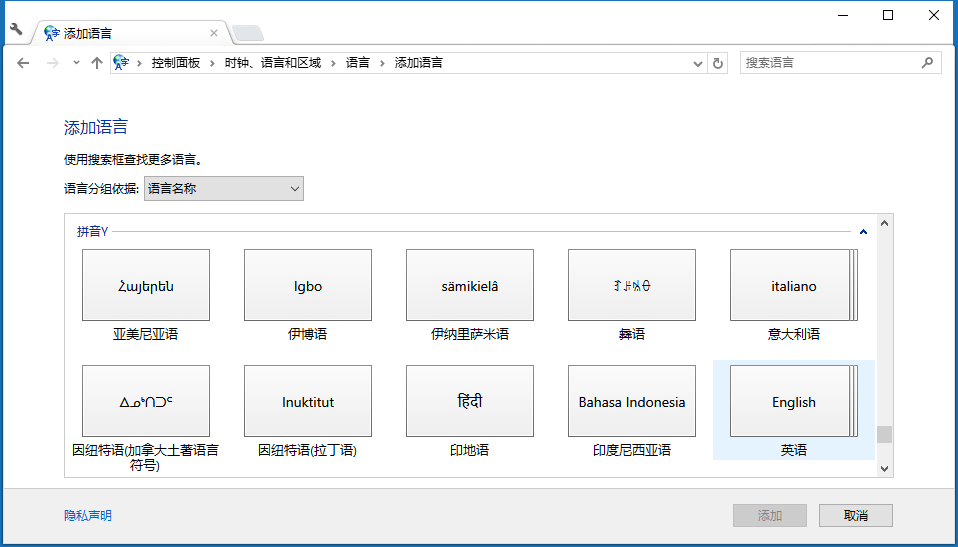This screenshot has height=547, width=958.
Task: Click the language list scrollbar thumb
Action: tap(884, 435)
